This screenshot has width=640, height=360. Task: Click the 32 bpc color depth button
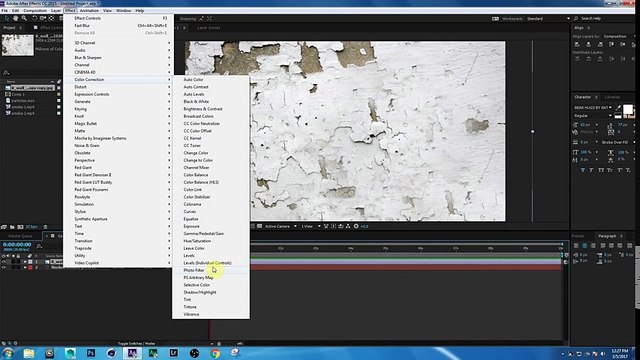tap(31, 227)
